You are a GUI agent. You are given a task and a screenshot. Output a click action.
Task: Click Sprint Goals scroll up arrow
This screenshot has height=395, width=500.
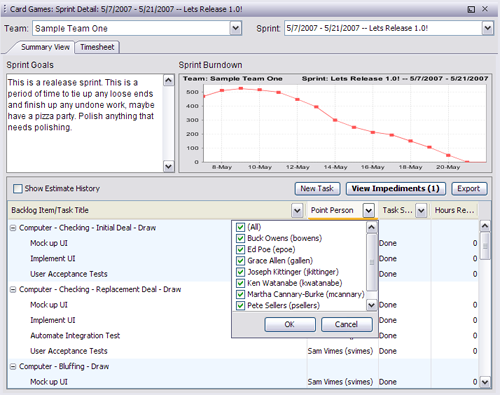168,80
